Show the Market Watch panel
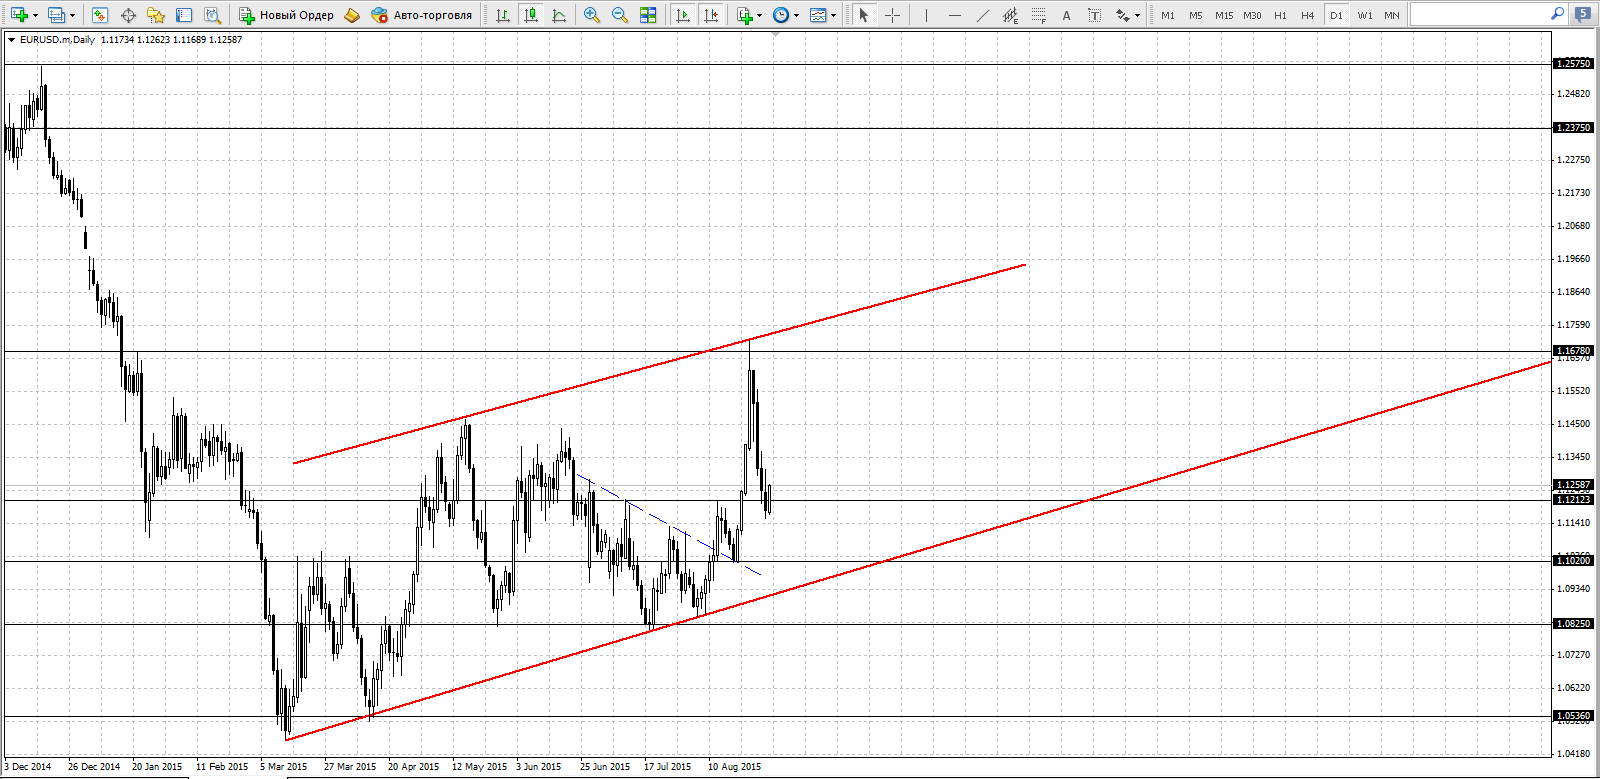Screen dimensions: 1600x779 pos(99,15)
